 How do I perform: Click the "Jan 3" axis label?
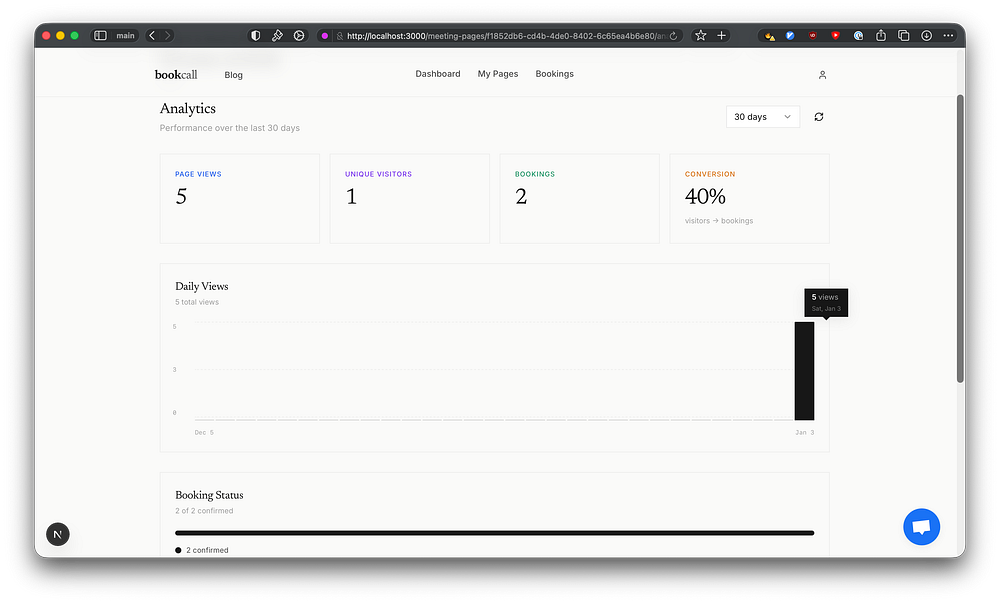(805, 432)
